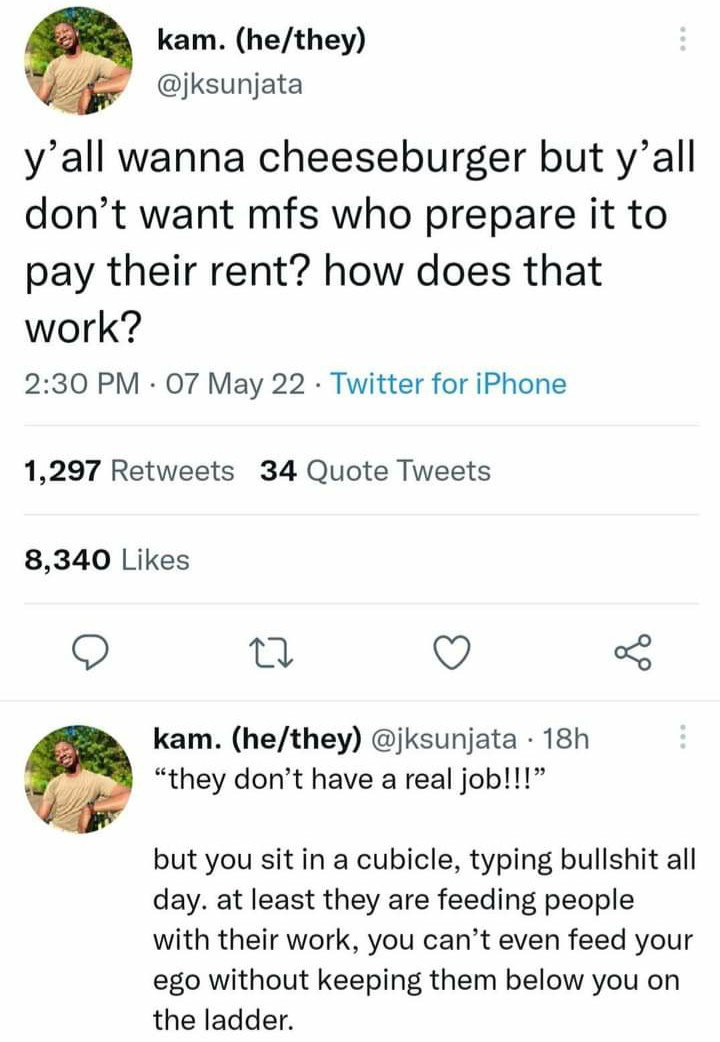Click the Twitter for iPhone link
720x1042 pixels.
[449, 384]
